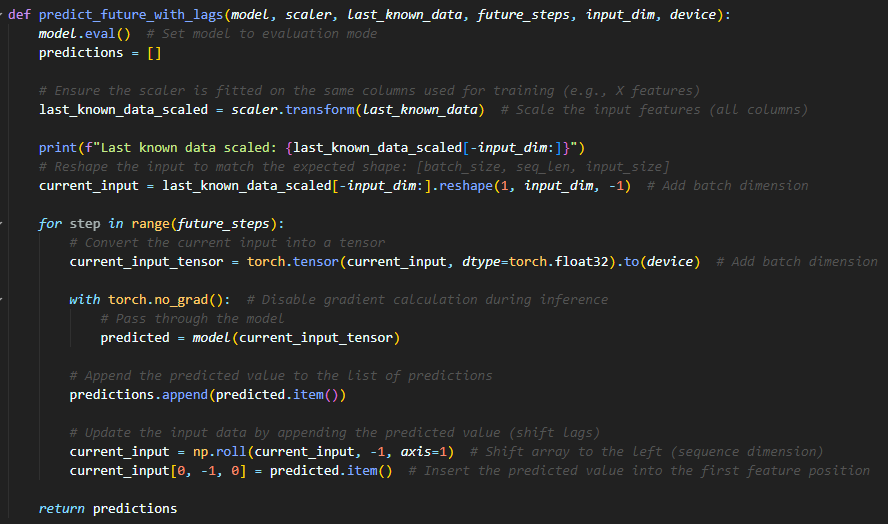Click the comment 'Convert the current input into a tensor'
Viewport: 888px width, 524px height.
pos(227,242)
